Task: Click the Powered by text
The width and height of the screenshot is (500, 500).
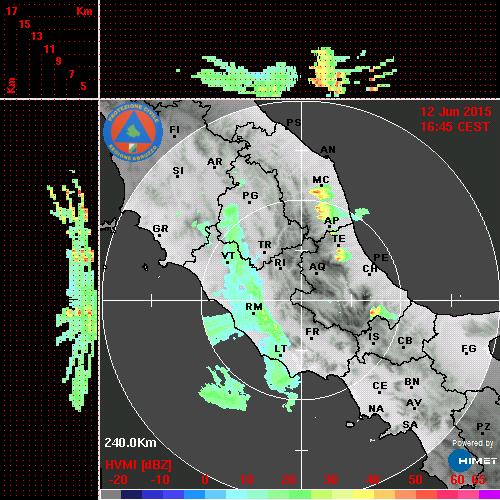Action: (473, 443)
